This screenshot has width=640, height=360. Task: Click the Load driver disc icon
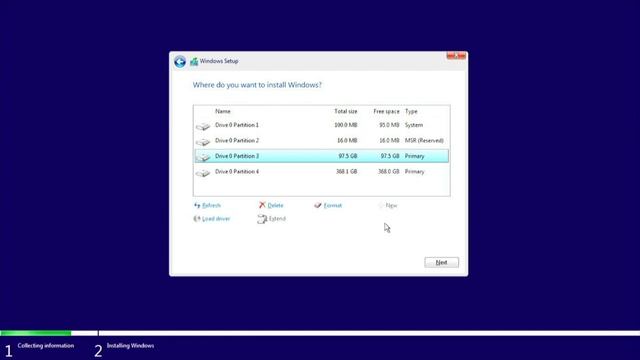(197, 219)
